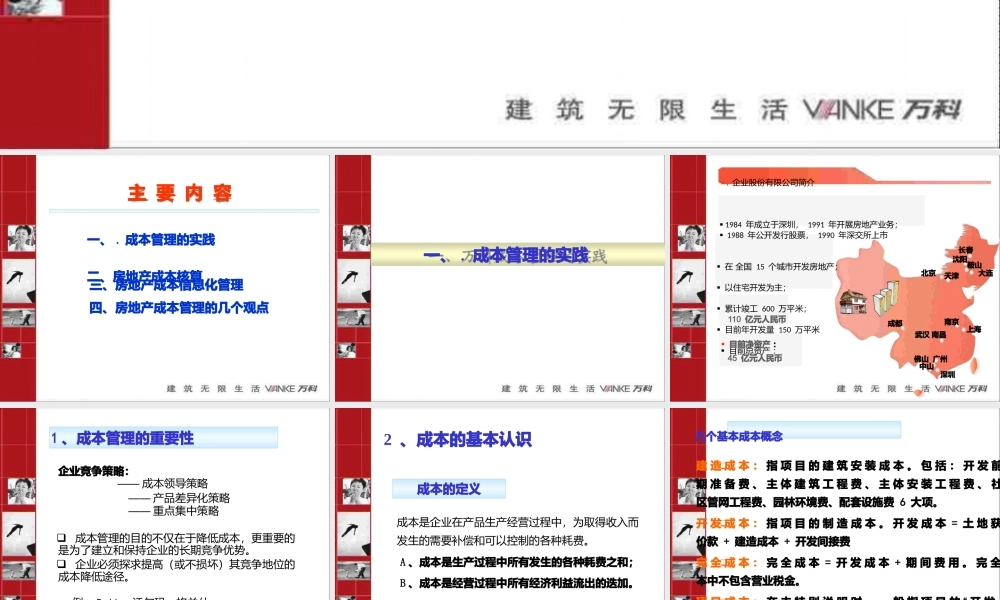Select the 几个基本成本概念 slide
1000x600 pixels.
835,504
